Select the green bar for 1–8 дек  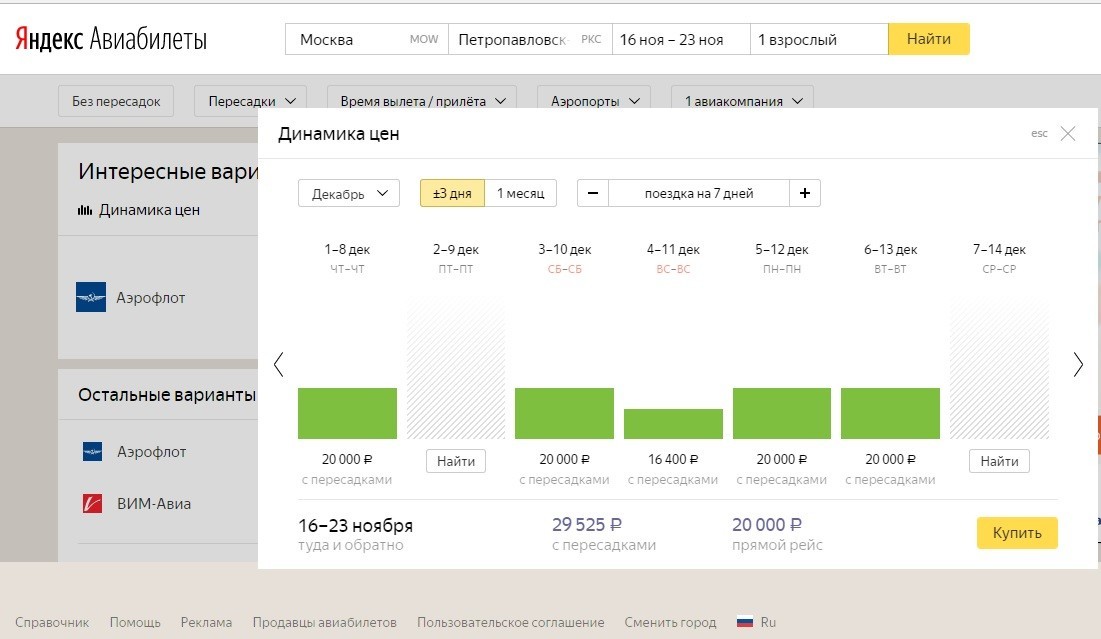click(347, 414)
